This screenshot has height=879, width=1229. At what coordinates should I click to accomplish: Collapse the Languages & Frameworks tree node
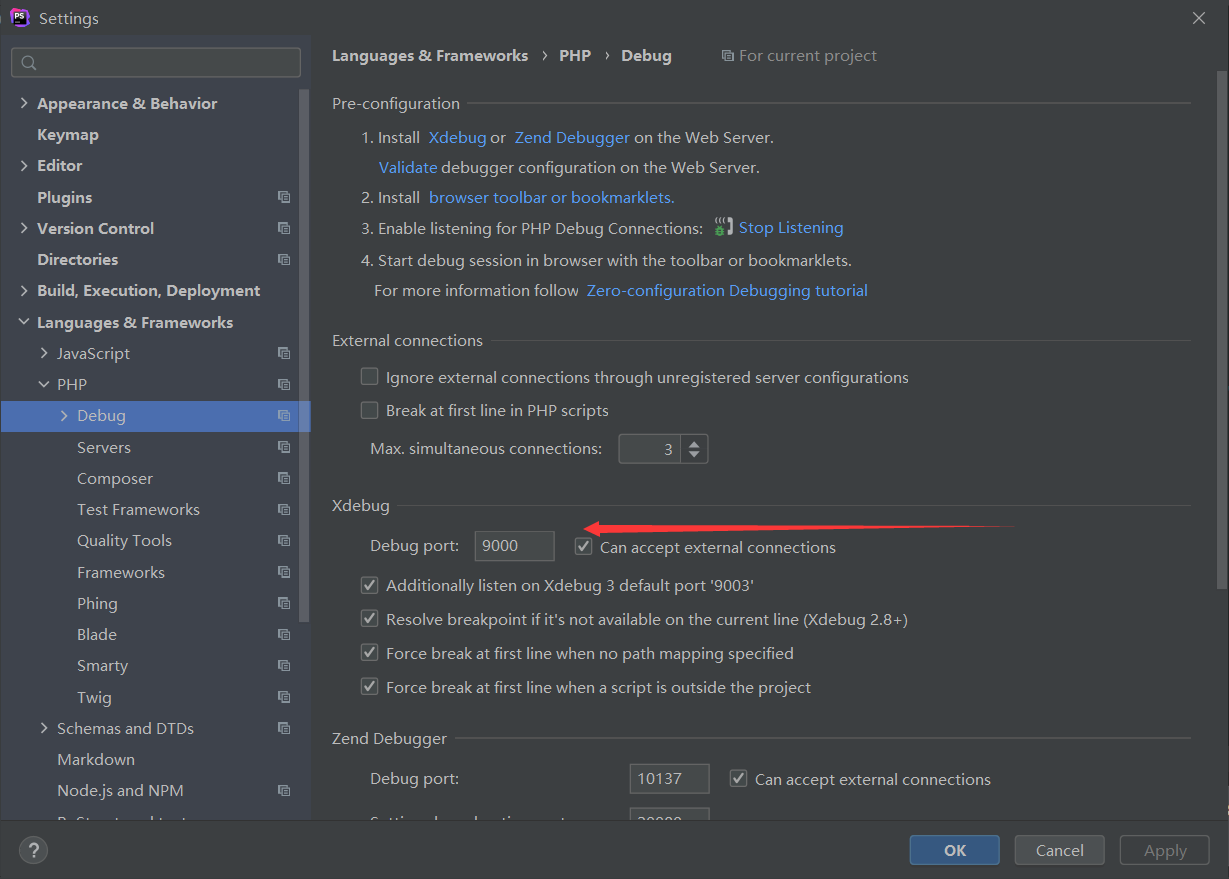pos(24,323)
